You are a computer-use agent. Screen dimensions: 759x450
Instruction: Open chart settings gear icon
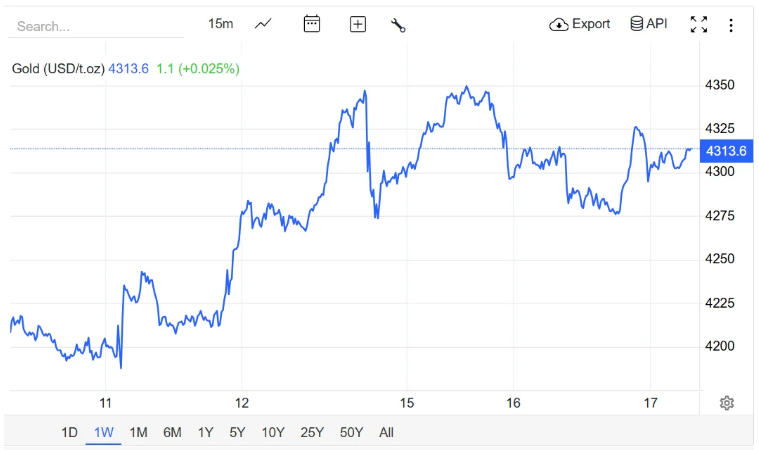pyautogui.click(x=727, y=402)
